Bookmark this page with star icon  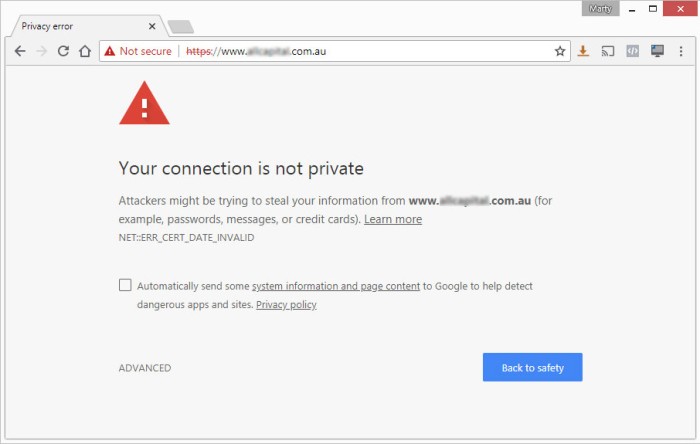pyautogui.click(x=560, y=51)
